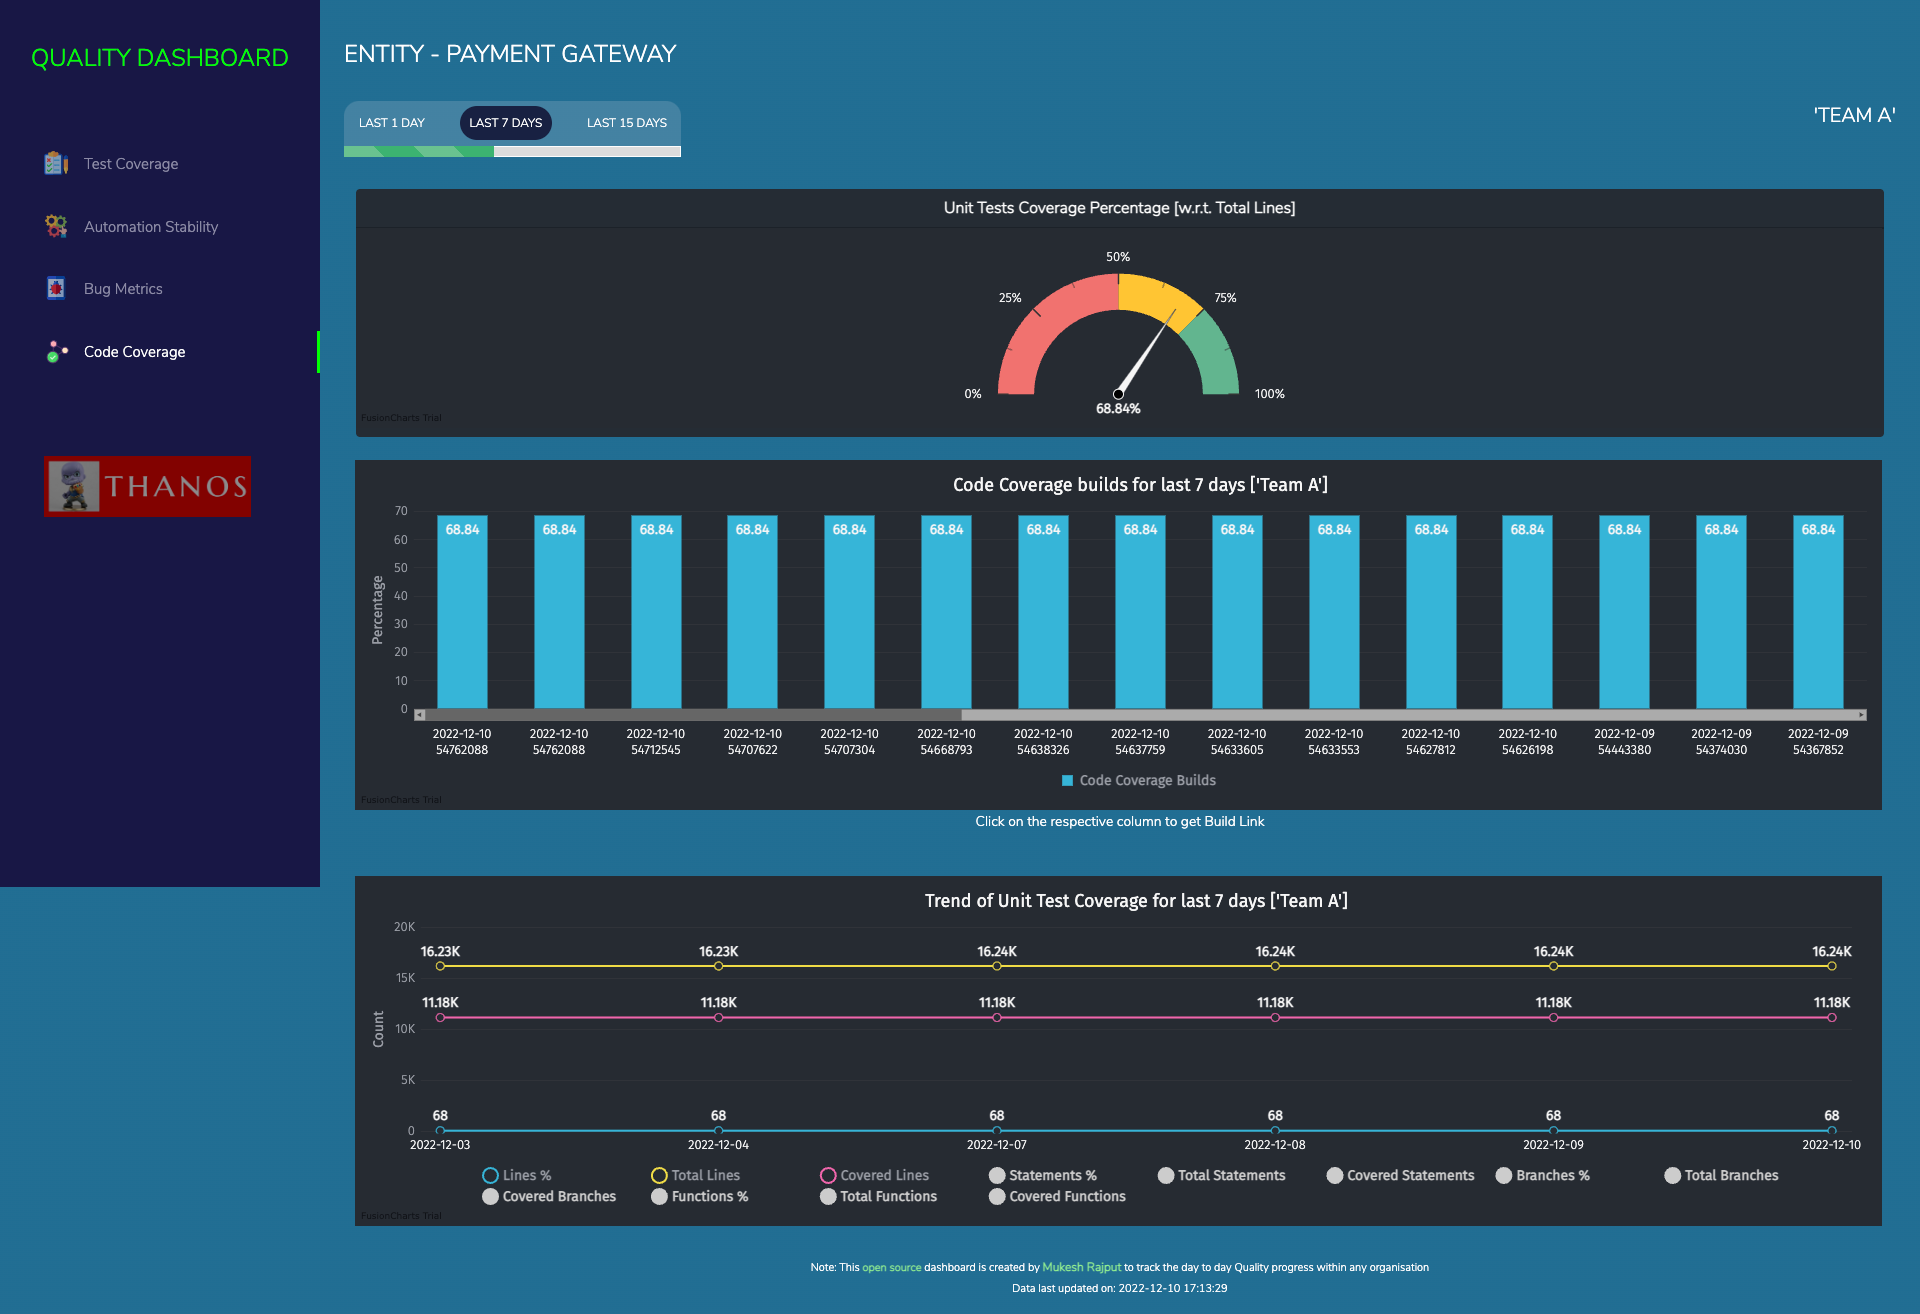Click the green segment of the coverage gauge
Image resolution: width=1920 pixels, height=1314 pixels.
point(1215,355)
